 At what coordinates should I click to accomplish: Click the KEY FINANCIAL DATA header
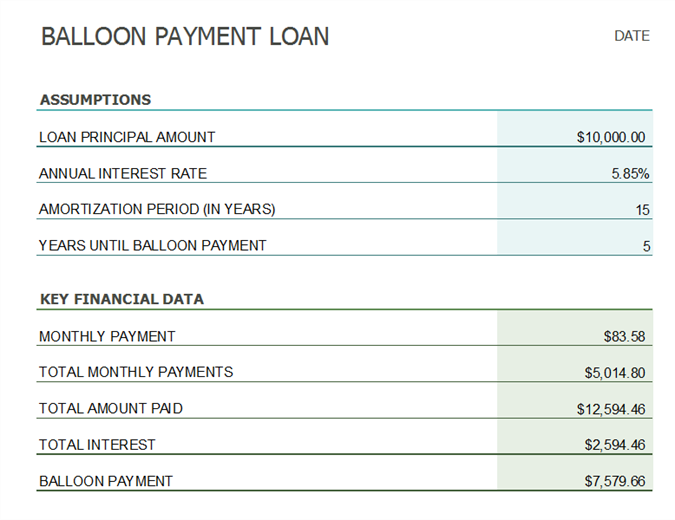pyautogui.click(x=121, y=299)
